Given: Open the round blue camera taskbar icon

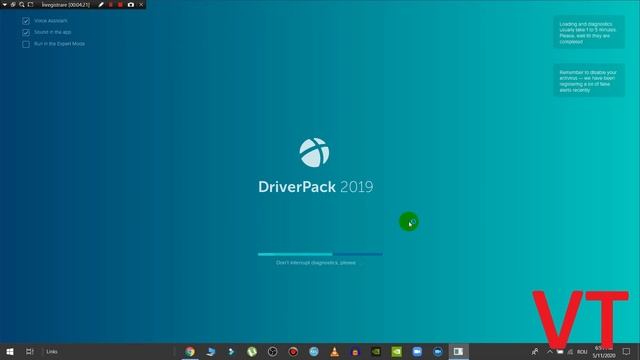Looking at the screenshot, I should coord(438,351).
